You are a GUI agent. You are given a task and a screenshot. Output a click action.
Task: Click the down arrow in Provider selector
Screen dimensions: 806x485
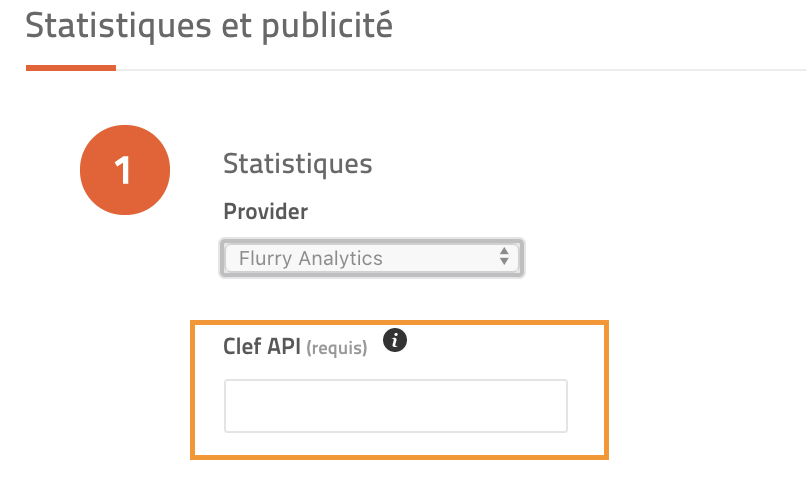[504, 262]
